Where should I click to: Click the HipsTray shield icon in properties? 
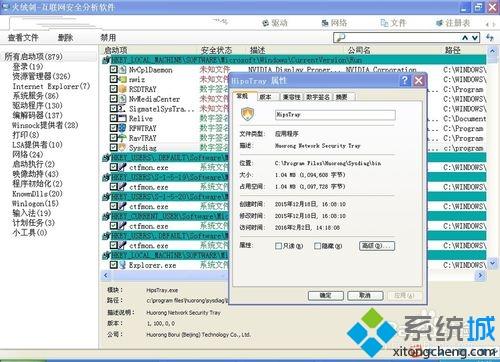point(247,114)
